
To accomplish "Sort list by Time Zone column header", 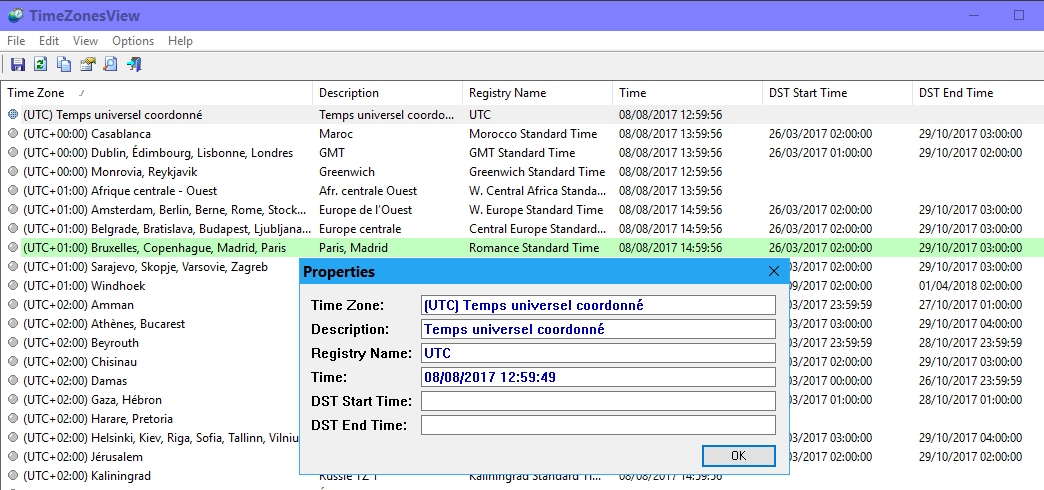I will click(35, 93).
